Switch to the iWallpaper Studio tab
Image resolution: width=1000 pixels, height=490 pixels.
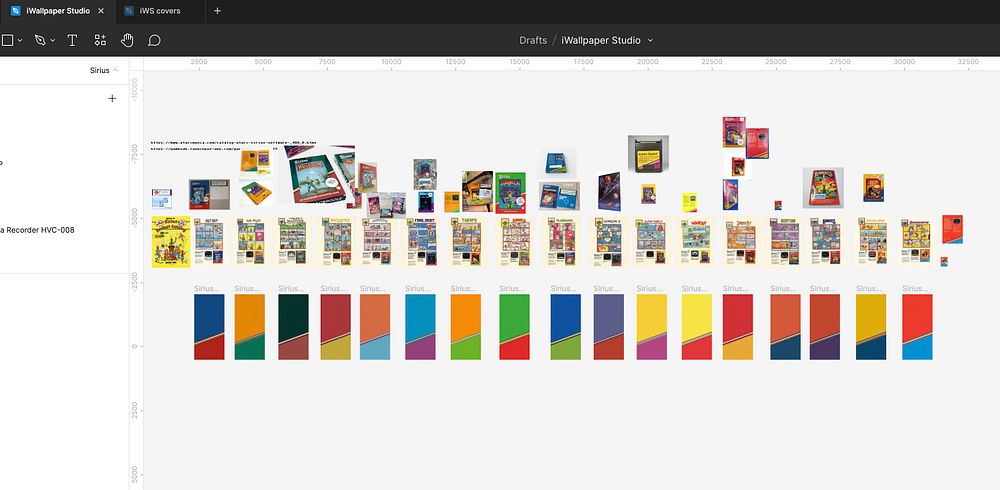(x=58, y=11)
